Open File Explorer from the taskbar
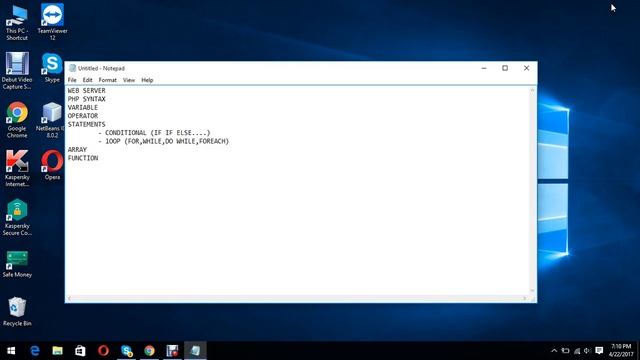 (58, 351)
